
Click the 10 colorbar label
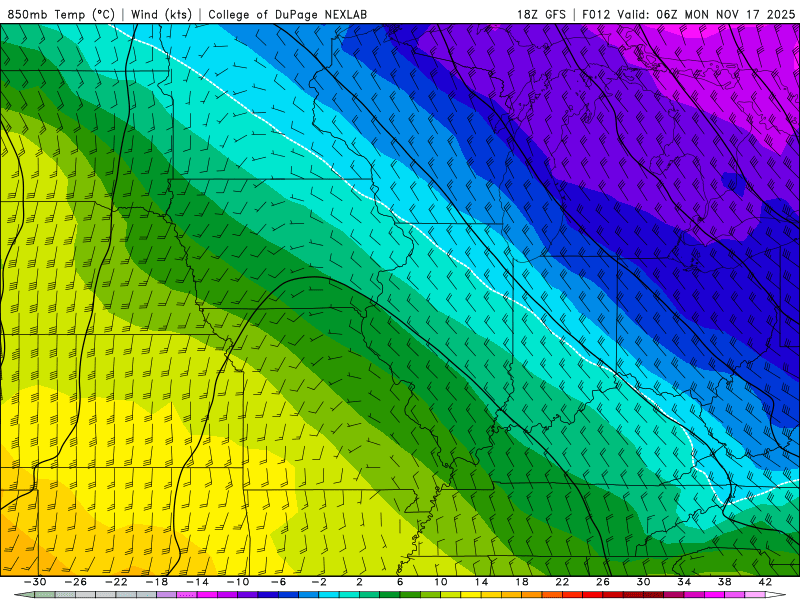[441, 582]
